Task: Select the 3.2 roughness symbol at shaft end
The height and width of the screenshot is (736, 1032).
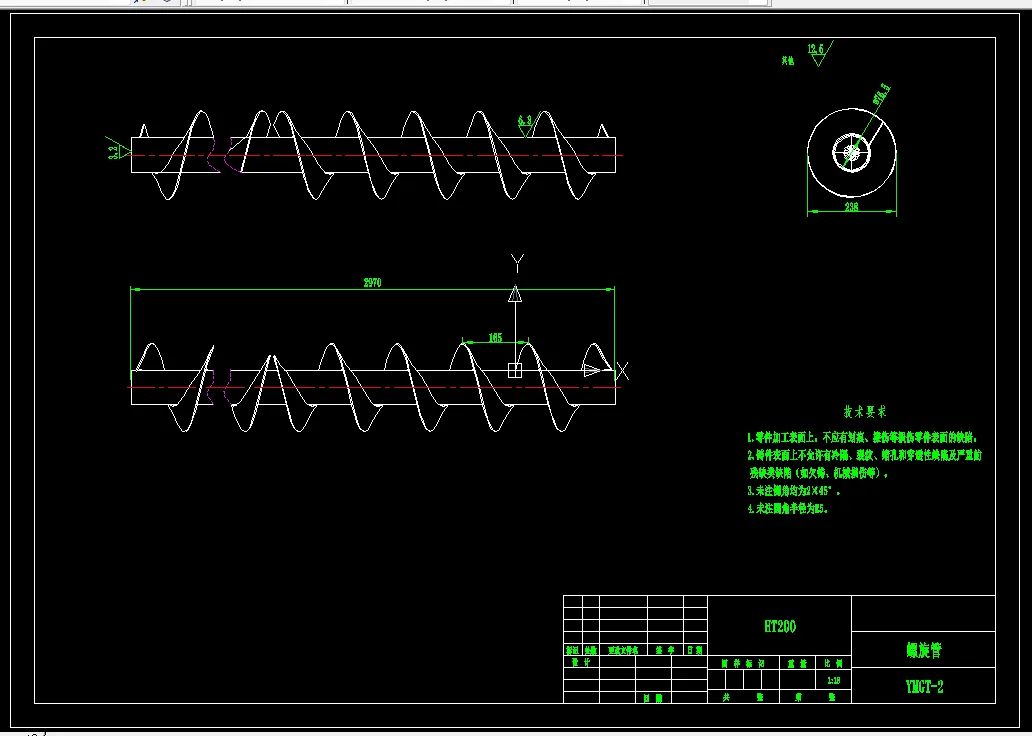Action: click(116, 150)
